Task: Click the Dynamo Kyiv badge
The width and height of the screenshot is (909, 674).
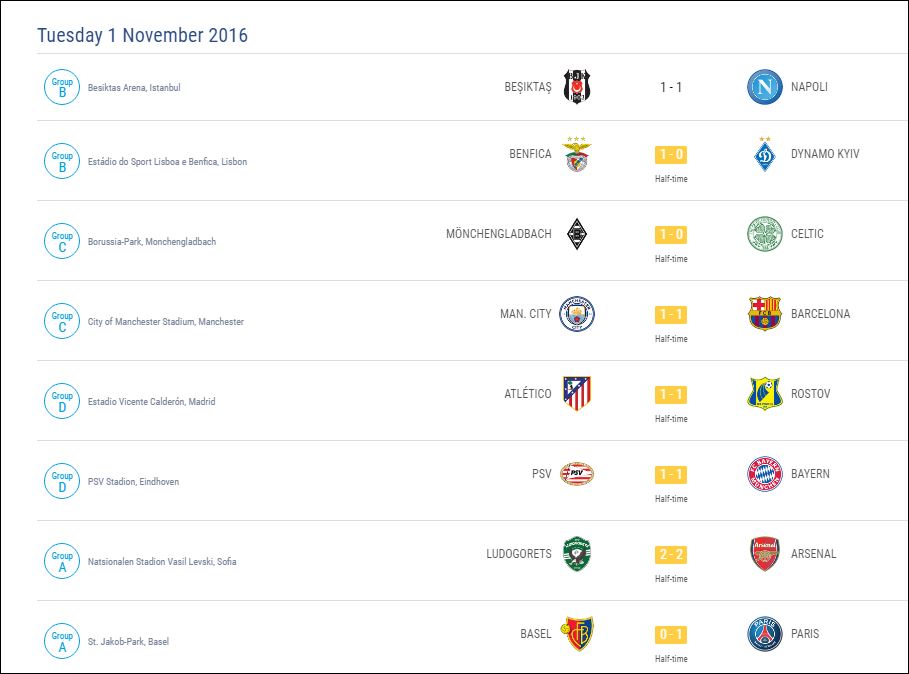Action: click(x=765, y=154)
